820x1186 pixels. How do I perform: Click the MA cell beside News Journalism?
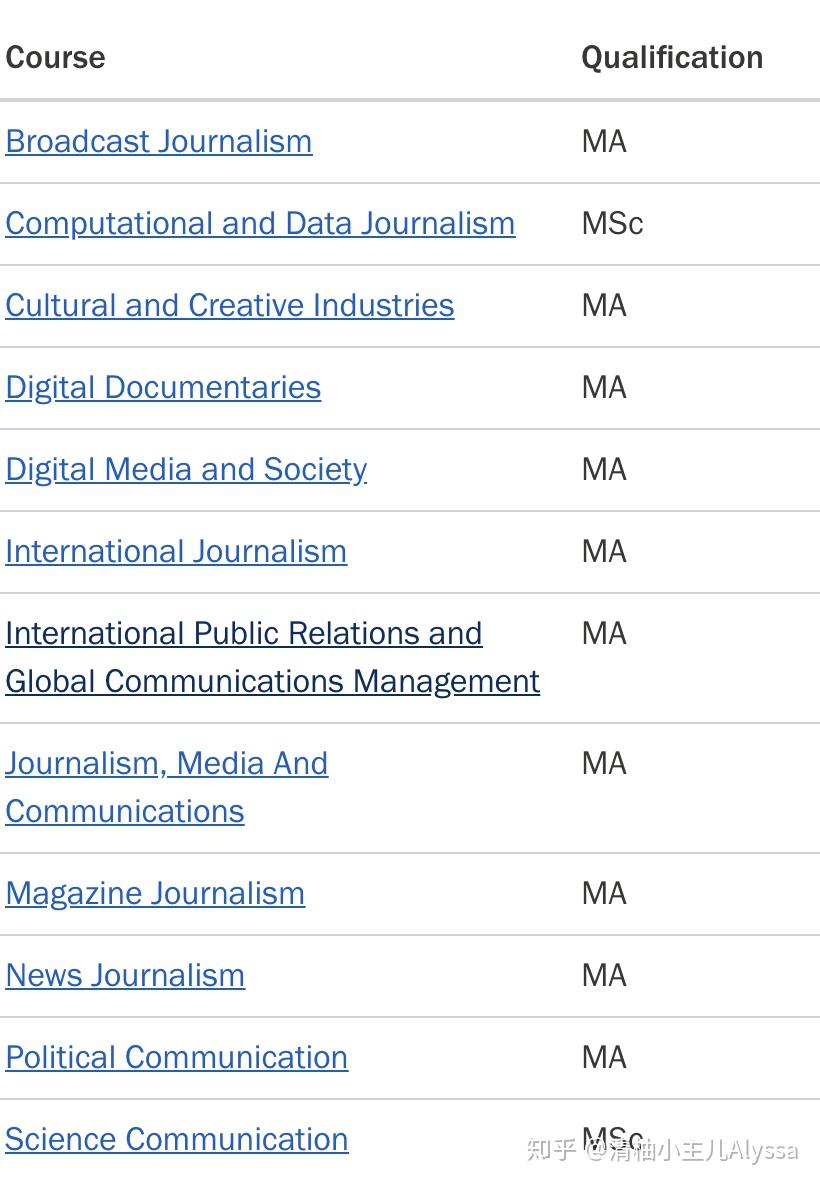pyautogui.click(x=604, y=976)
